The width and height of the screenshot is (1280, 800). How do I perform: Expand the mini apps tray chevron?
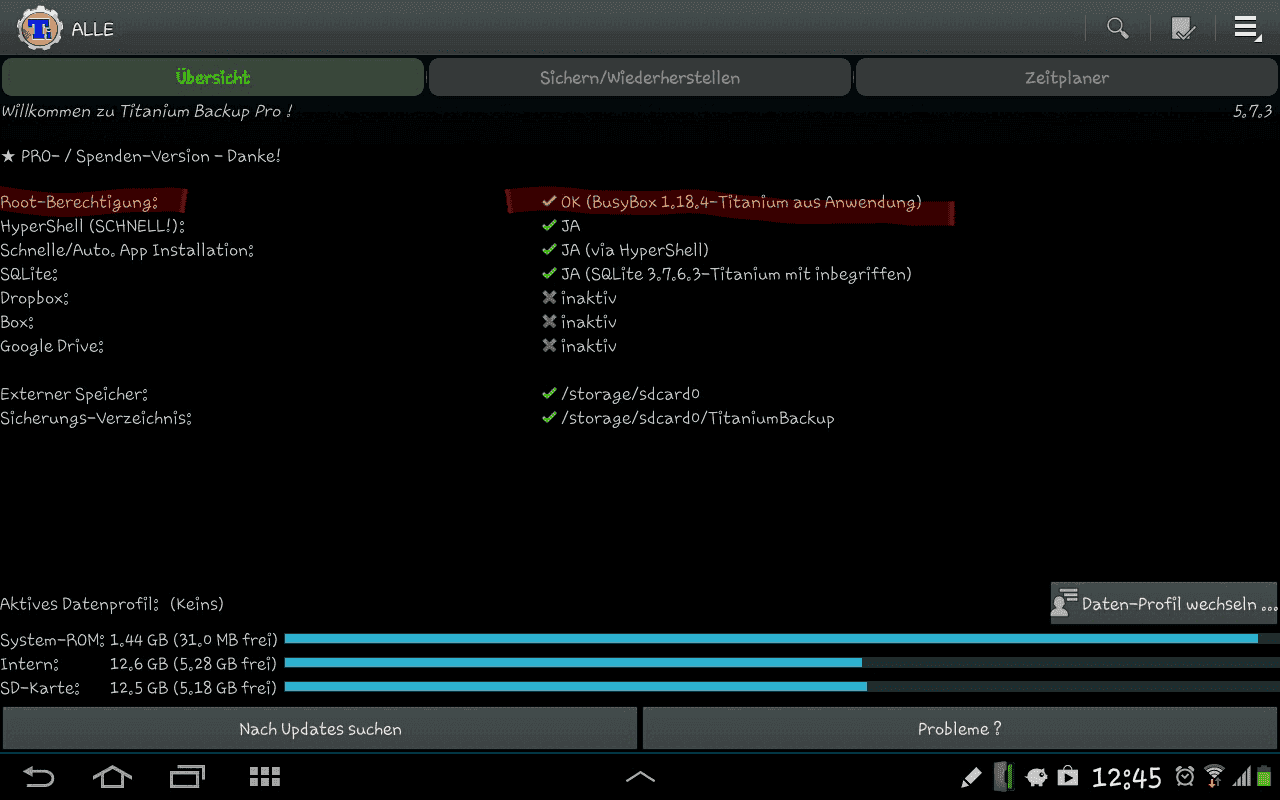640,776
